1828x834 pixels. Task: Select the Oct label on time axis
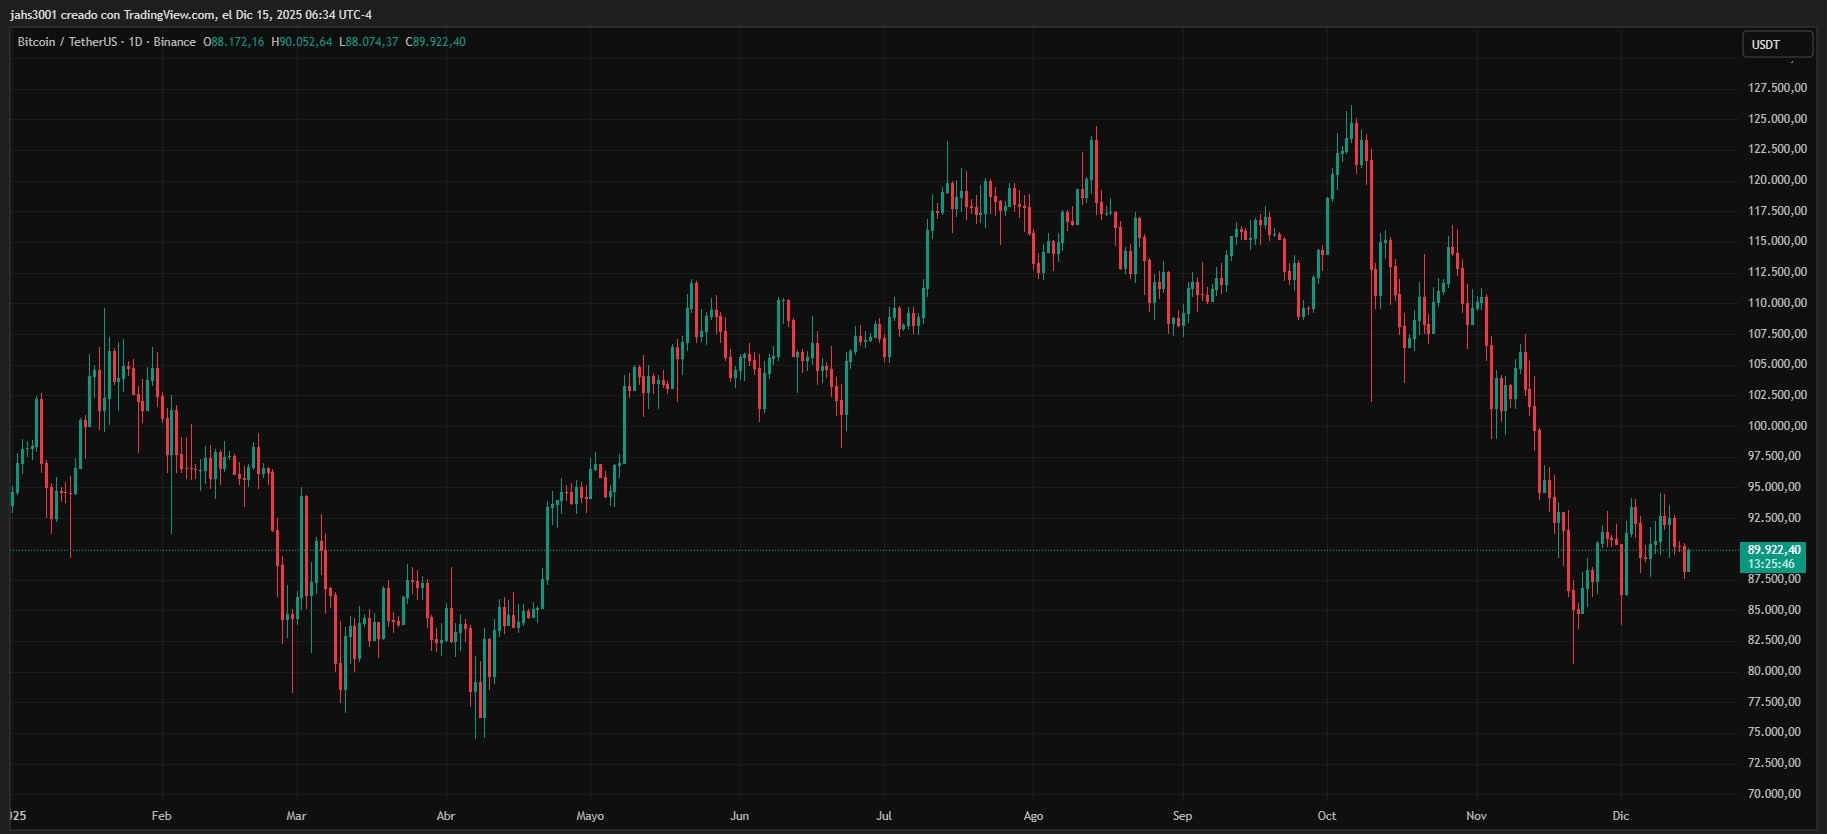tap(1327, 816)
